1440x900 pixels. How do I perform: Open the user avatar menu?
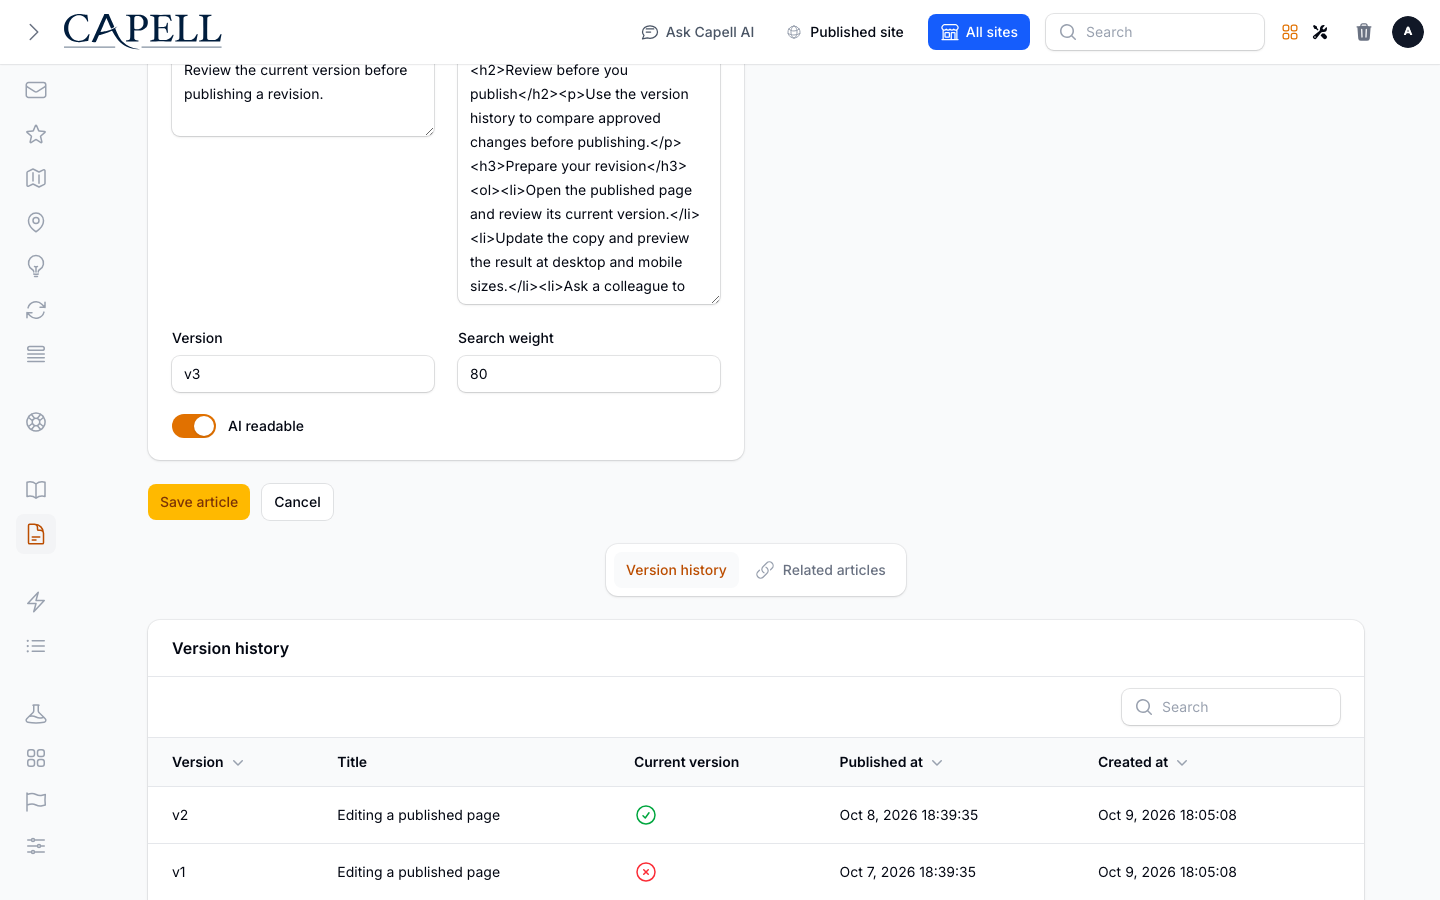[1408, 32]
